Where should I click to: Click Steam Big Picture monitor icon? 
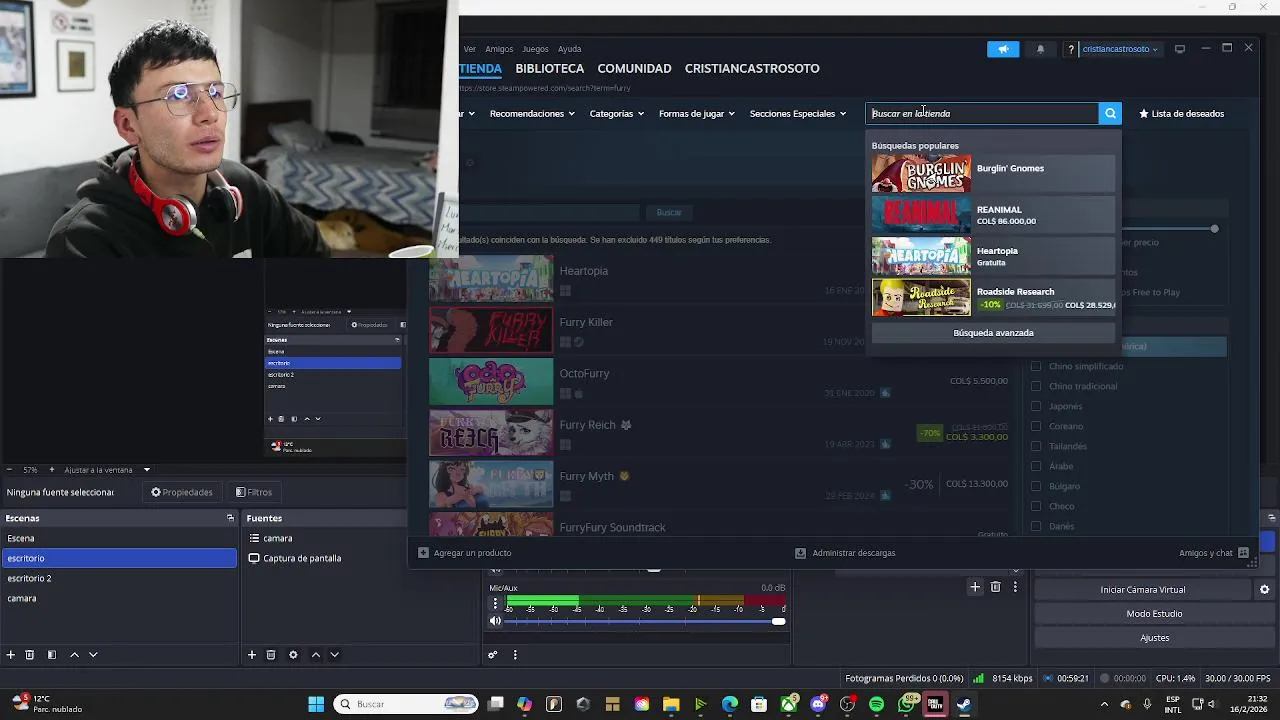pyautogui.click(x=1180, y=49)
